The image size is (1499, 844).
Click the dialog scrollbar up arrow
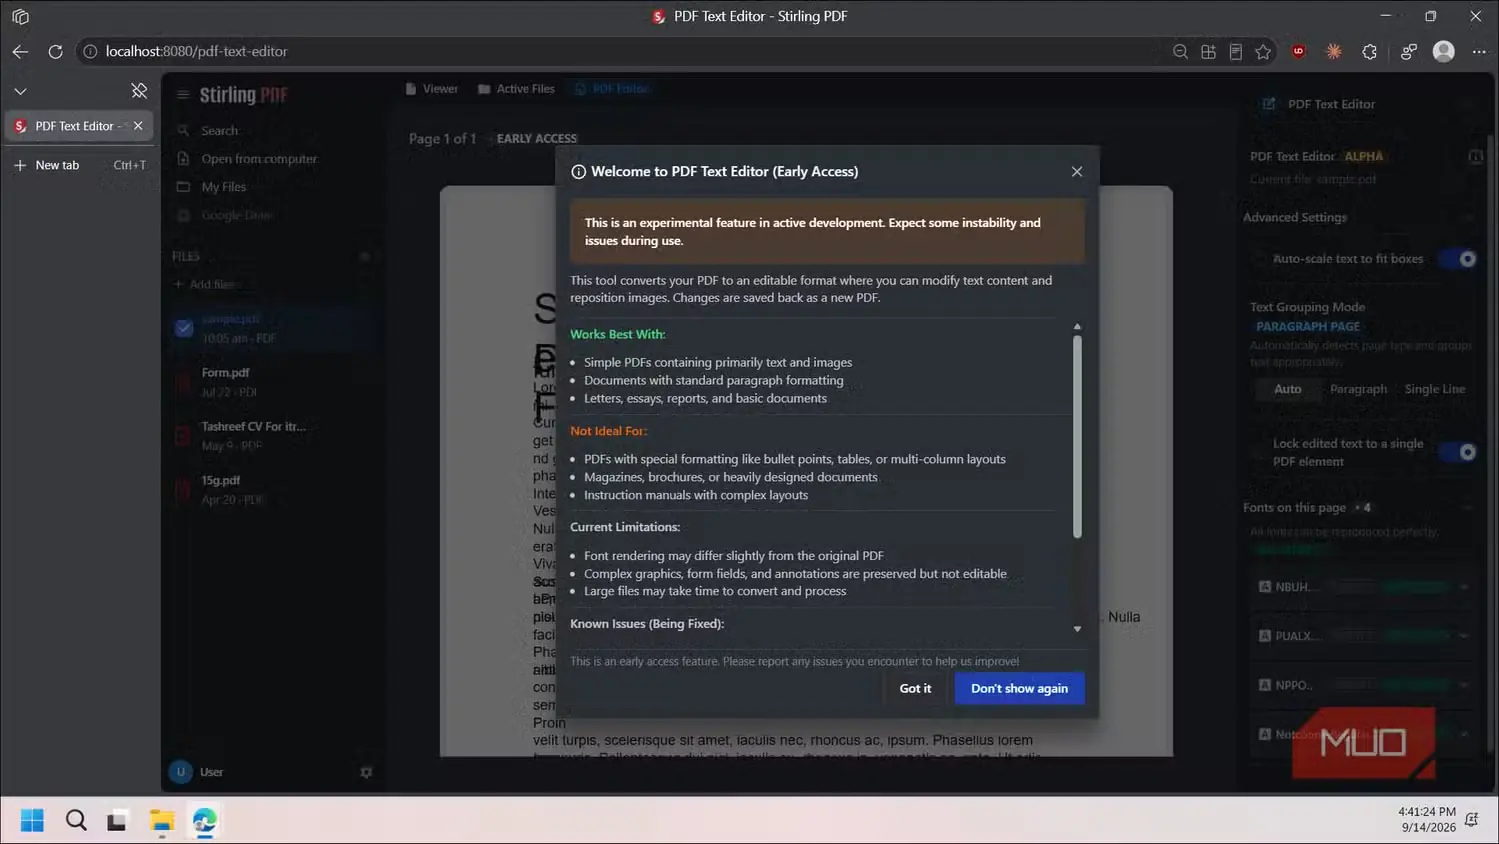[1077, 326]
